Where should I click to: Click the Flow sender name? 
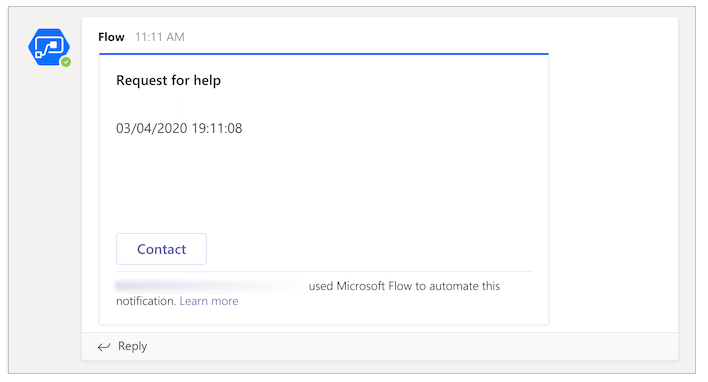pyautogui.click(x=111, y=37)
